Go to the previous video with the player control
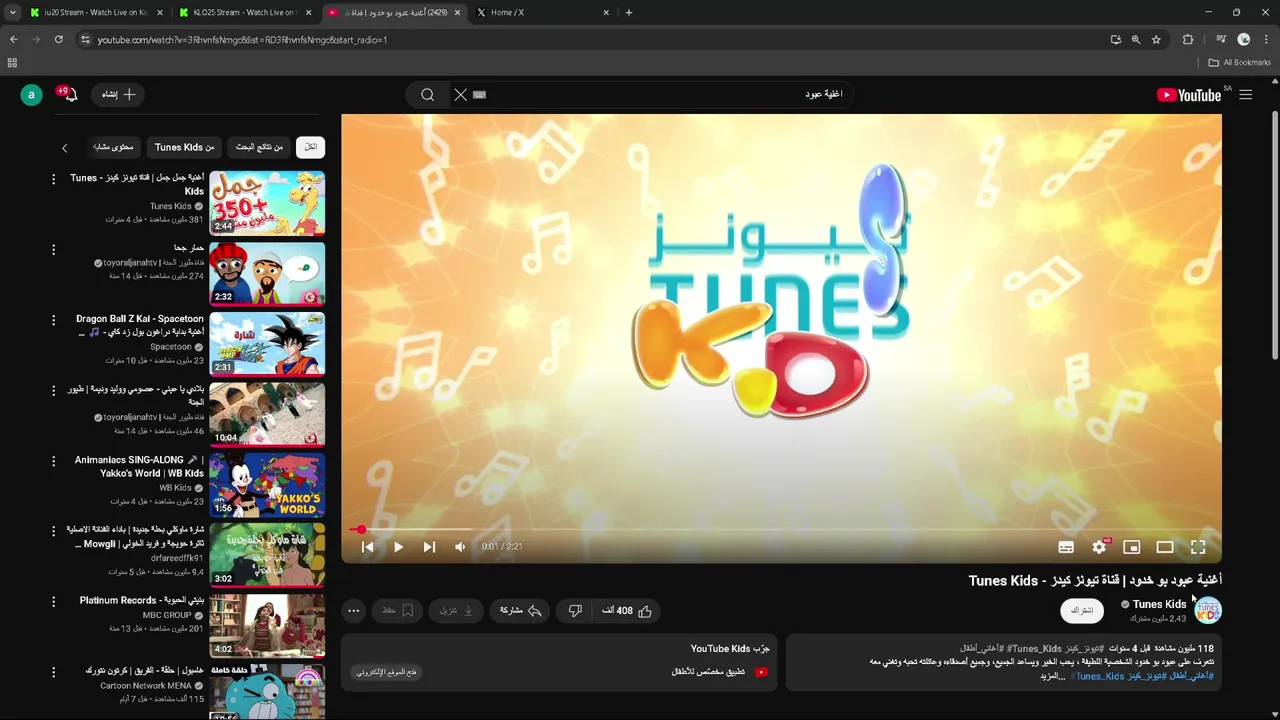 367,547
